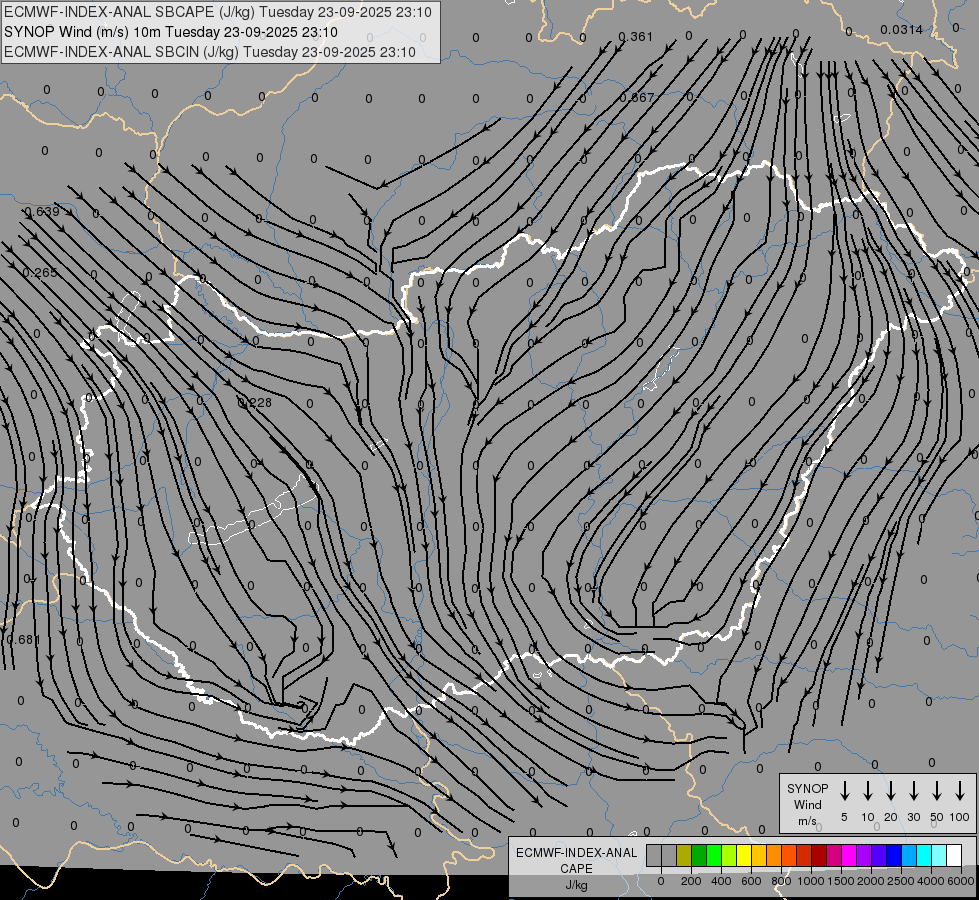Click the 0.228 value label on map
The height and width of the screenshot is (900, 979).
click(x=255, y=403)
